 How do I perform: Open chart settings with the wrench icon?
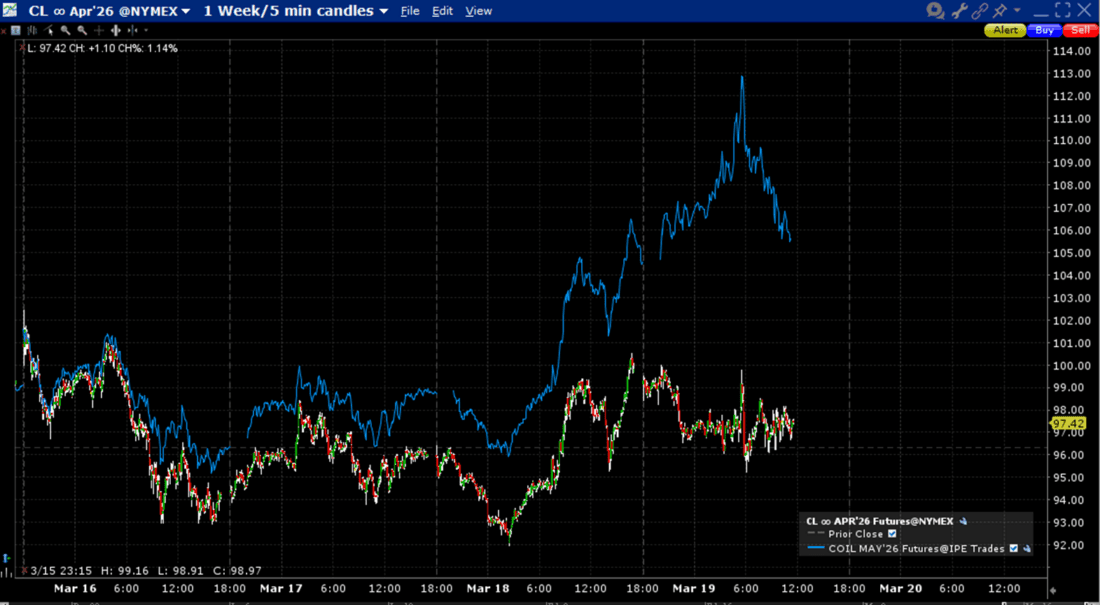pos(960,10)
